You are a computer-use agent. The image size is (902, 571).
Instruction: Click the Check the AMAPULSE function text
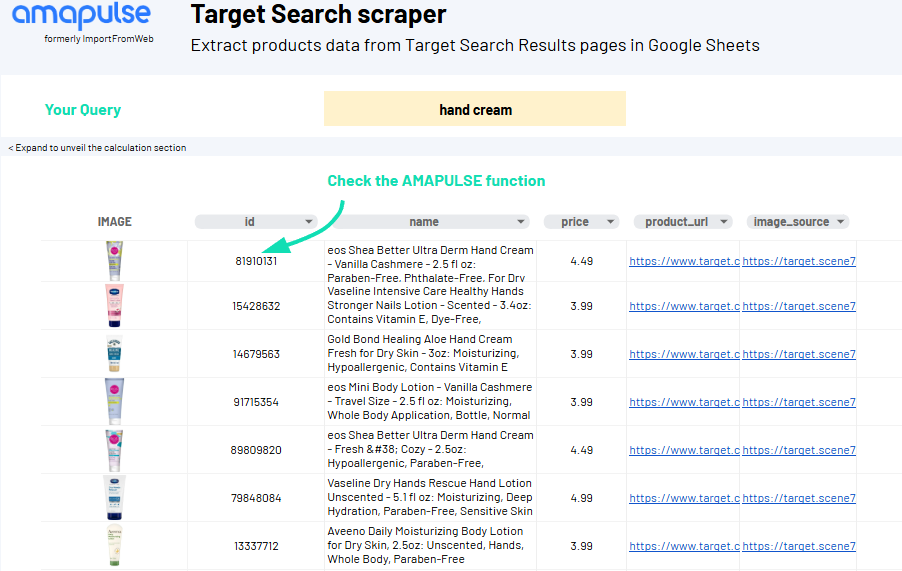point(436,181)
